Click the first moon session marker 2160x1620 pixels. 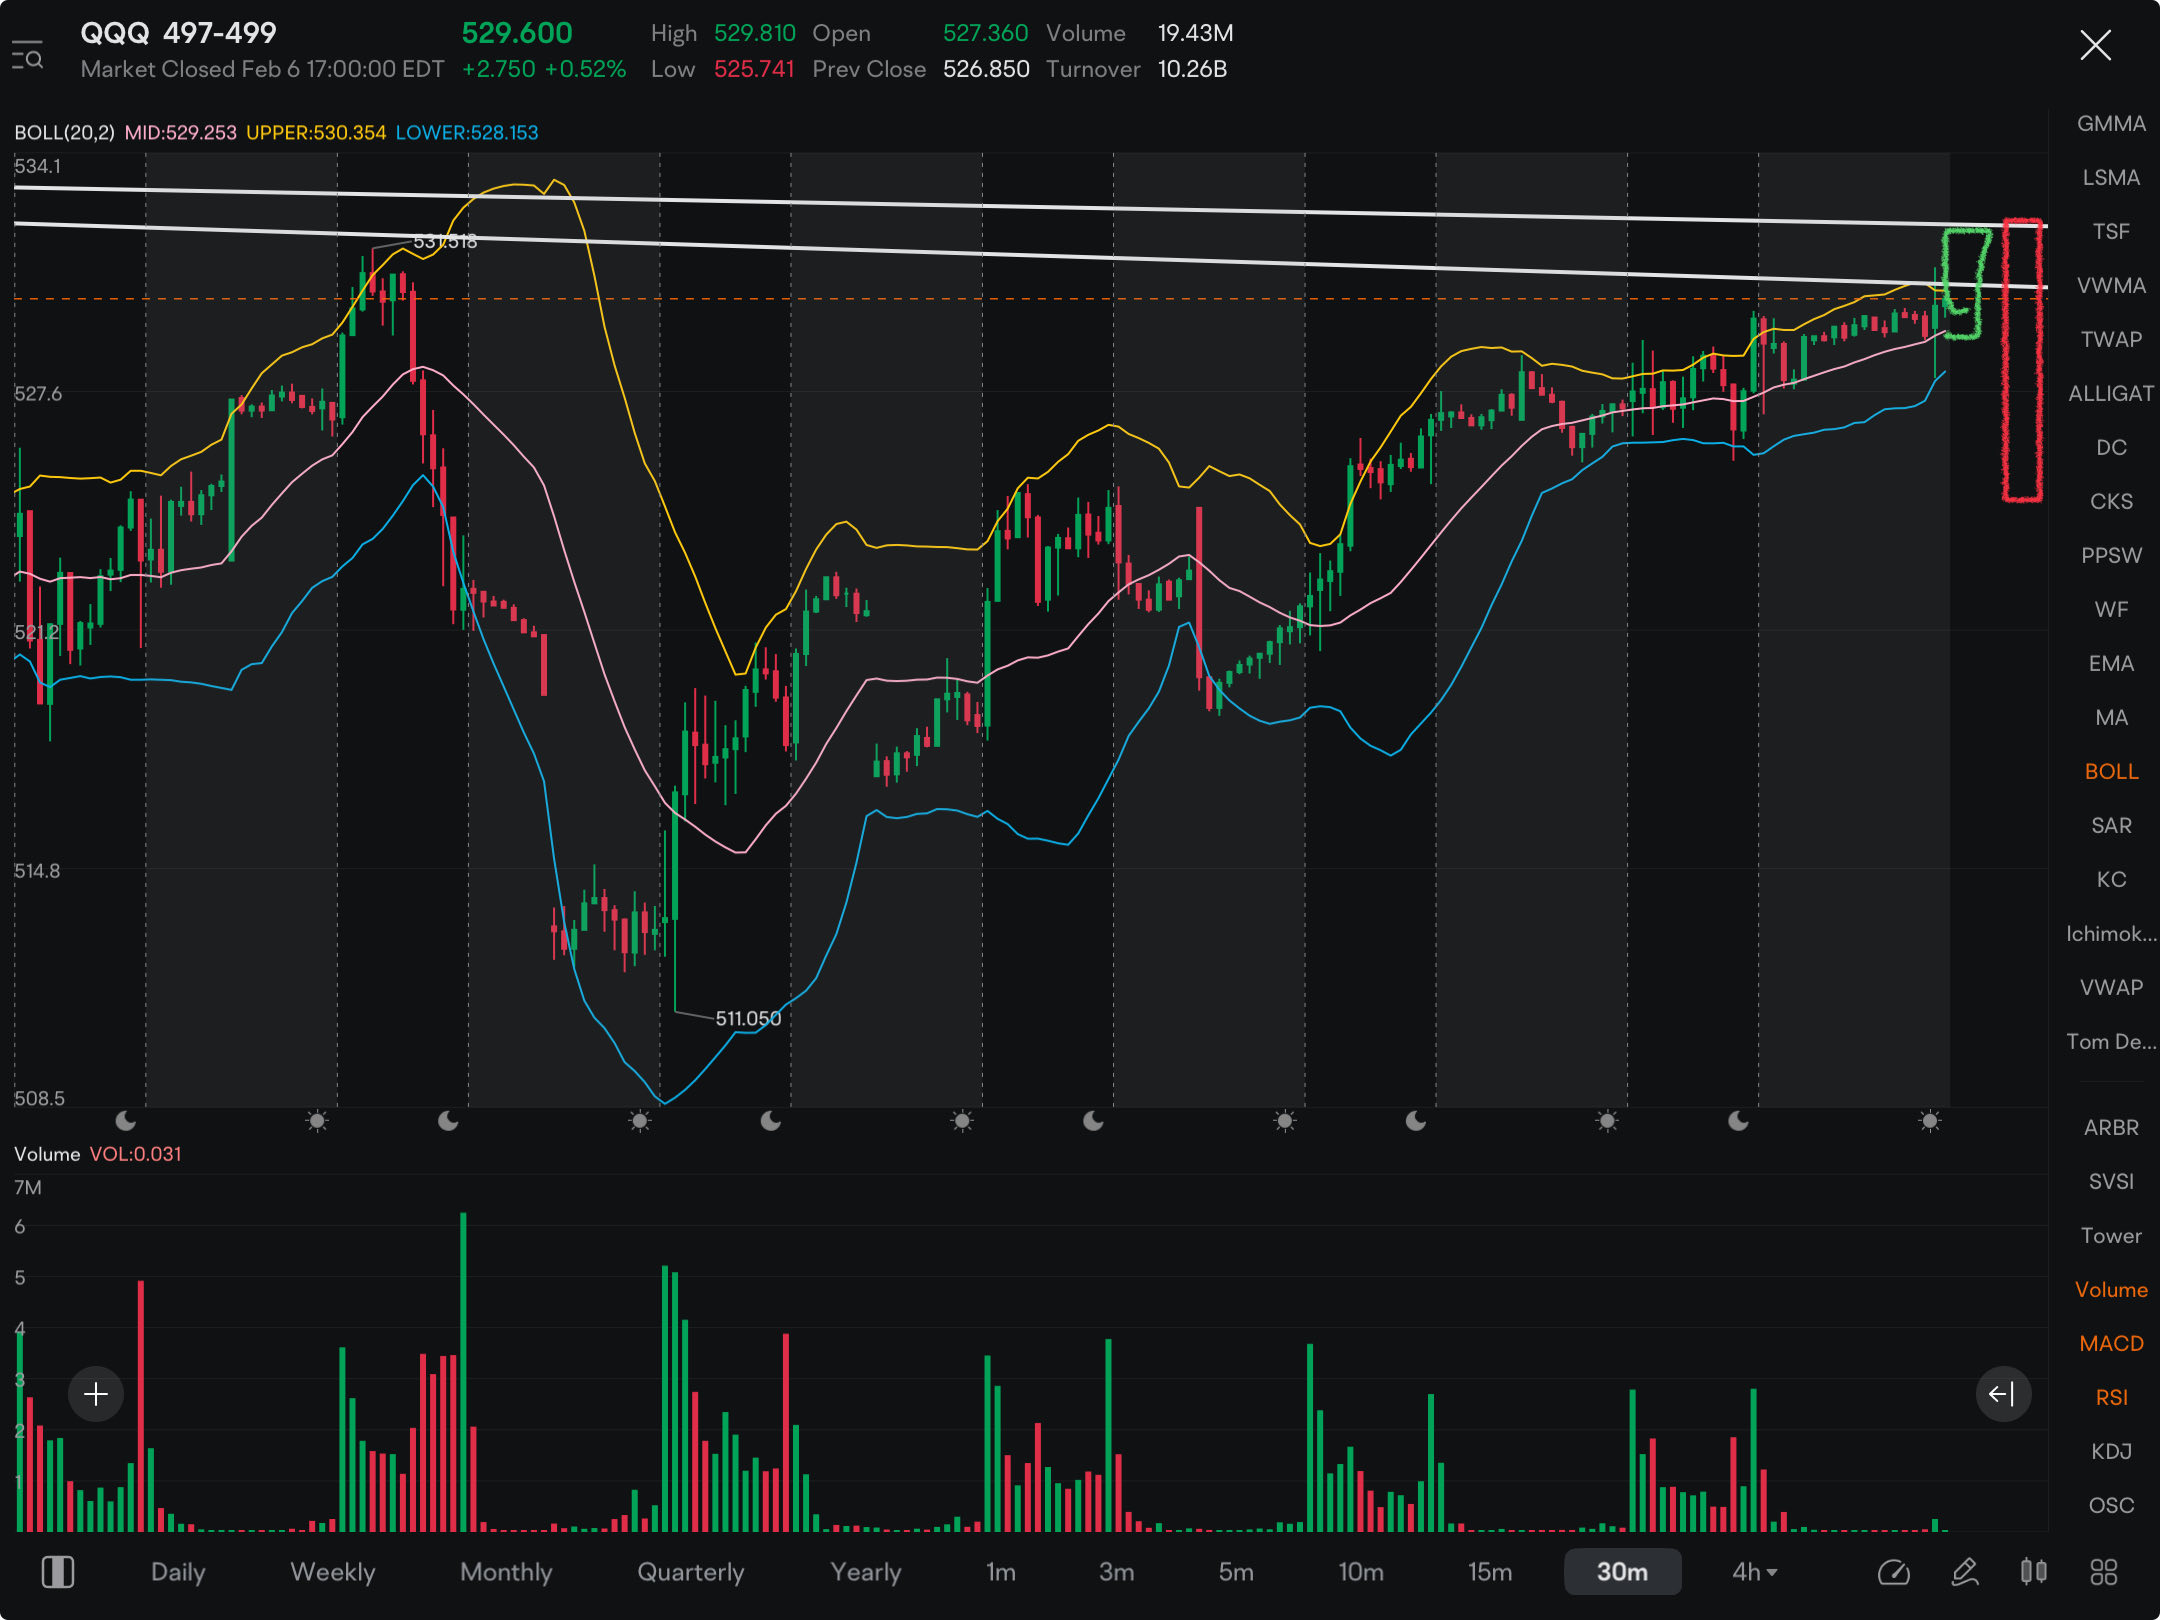click(x=125, y=1121)
